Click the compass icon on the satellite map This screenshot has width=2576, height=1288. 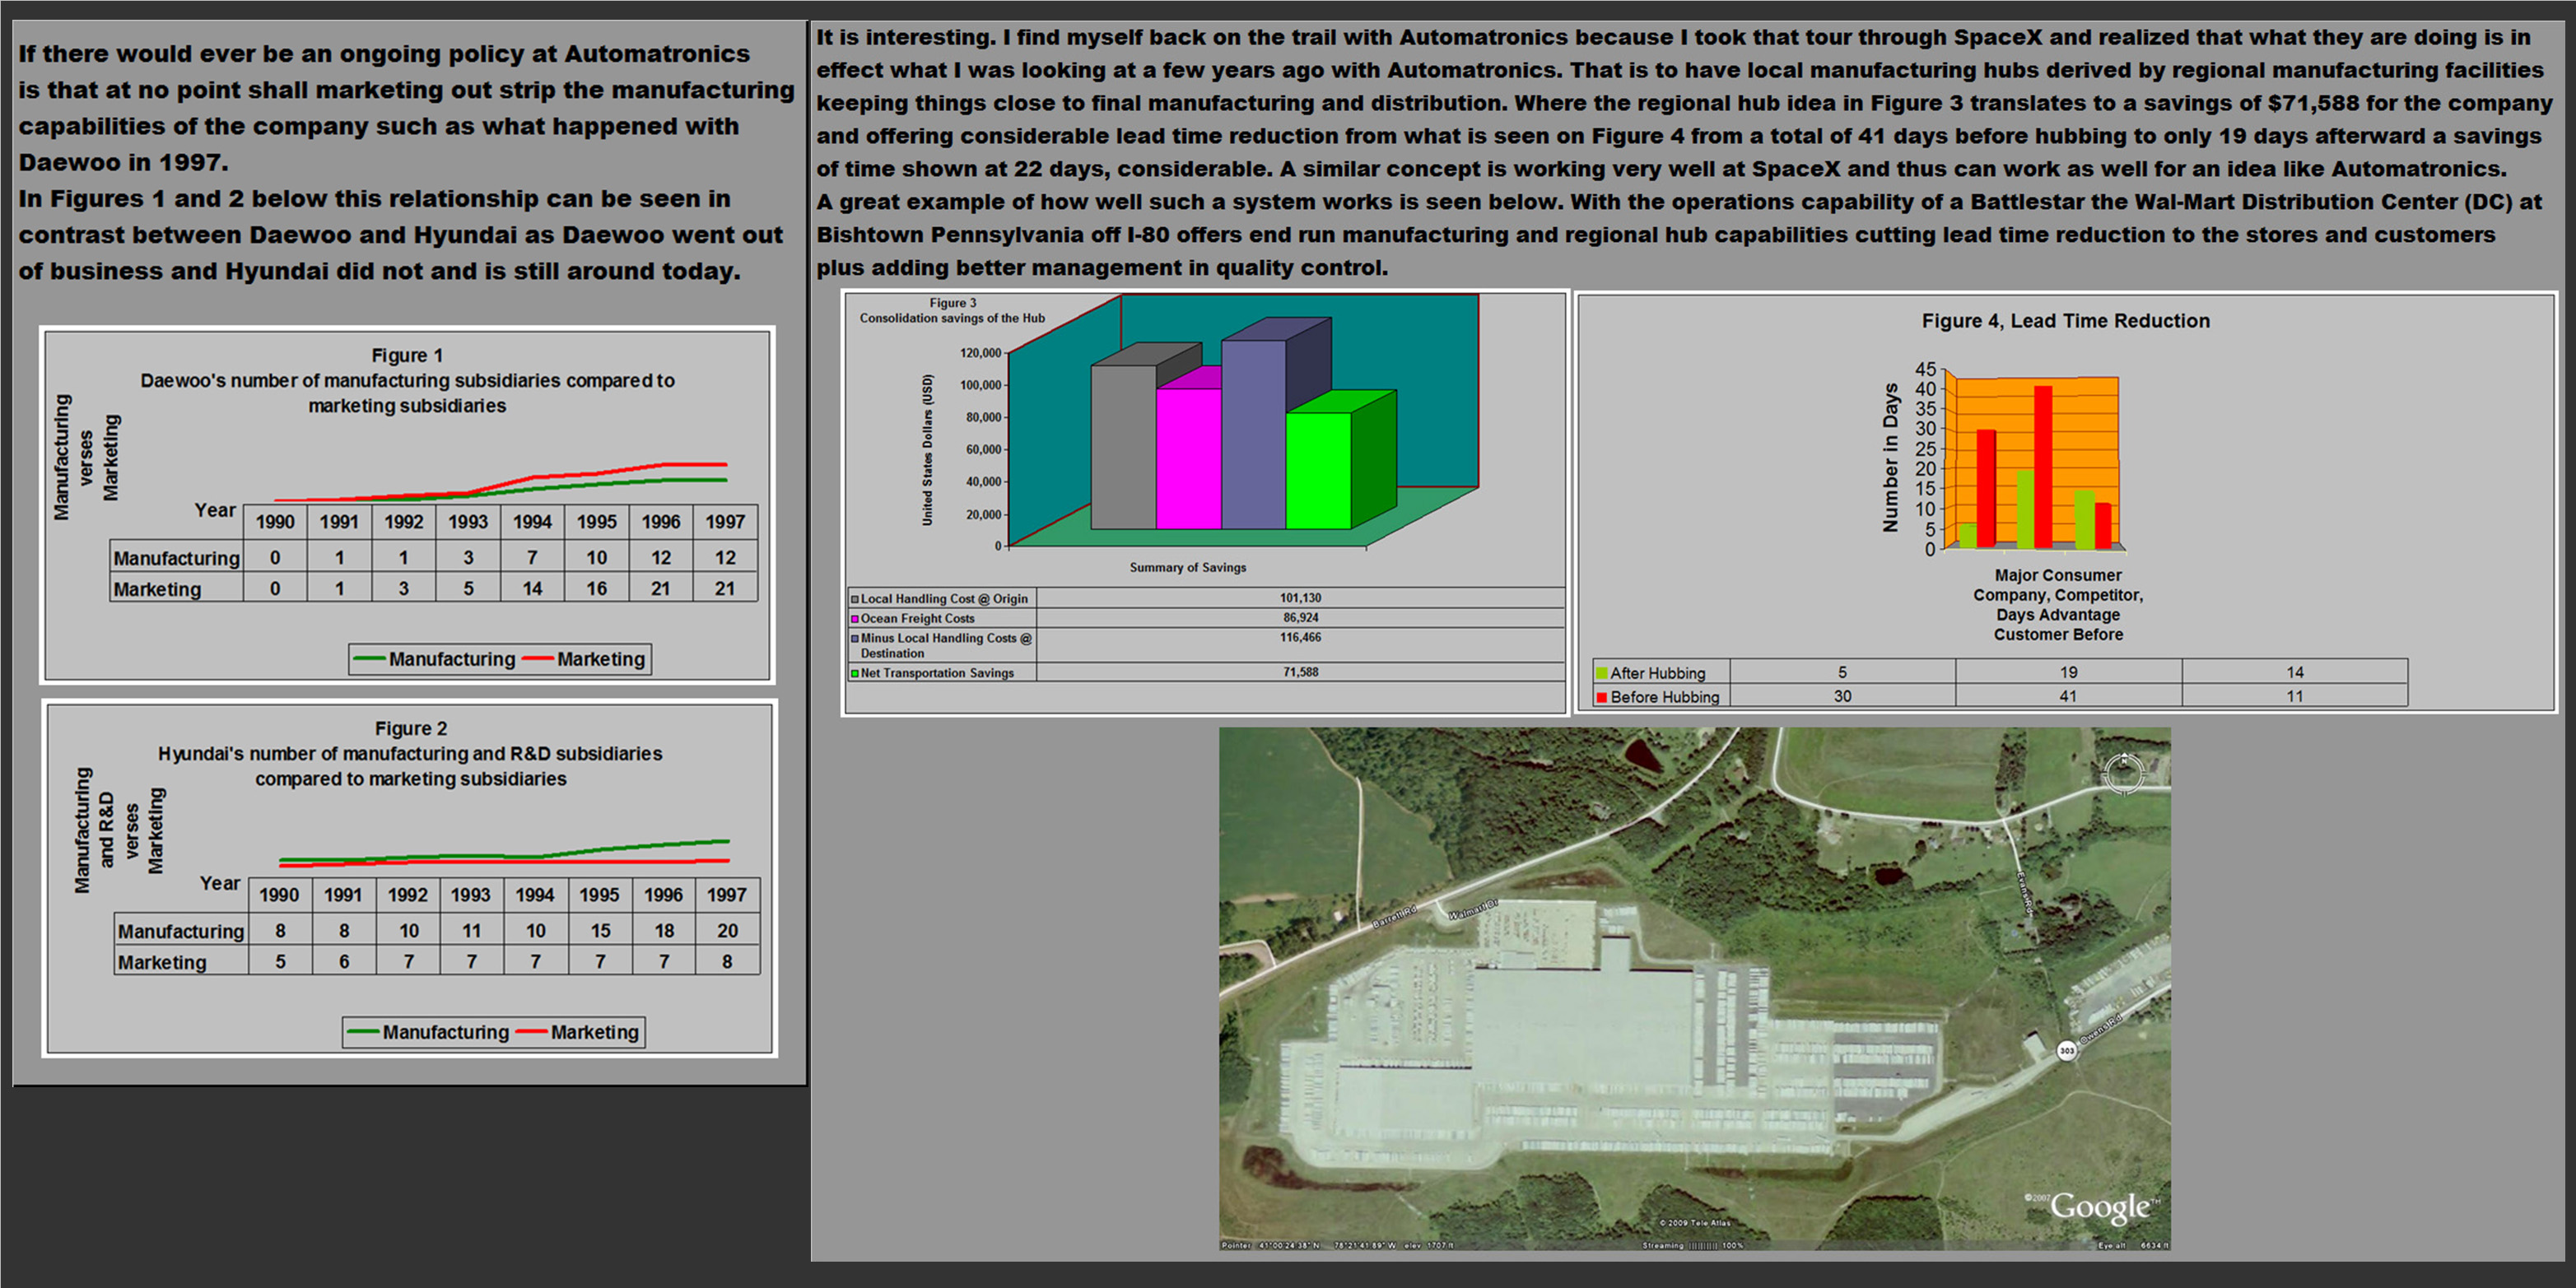[x=2123, y=773]
